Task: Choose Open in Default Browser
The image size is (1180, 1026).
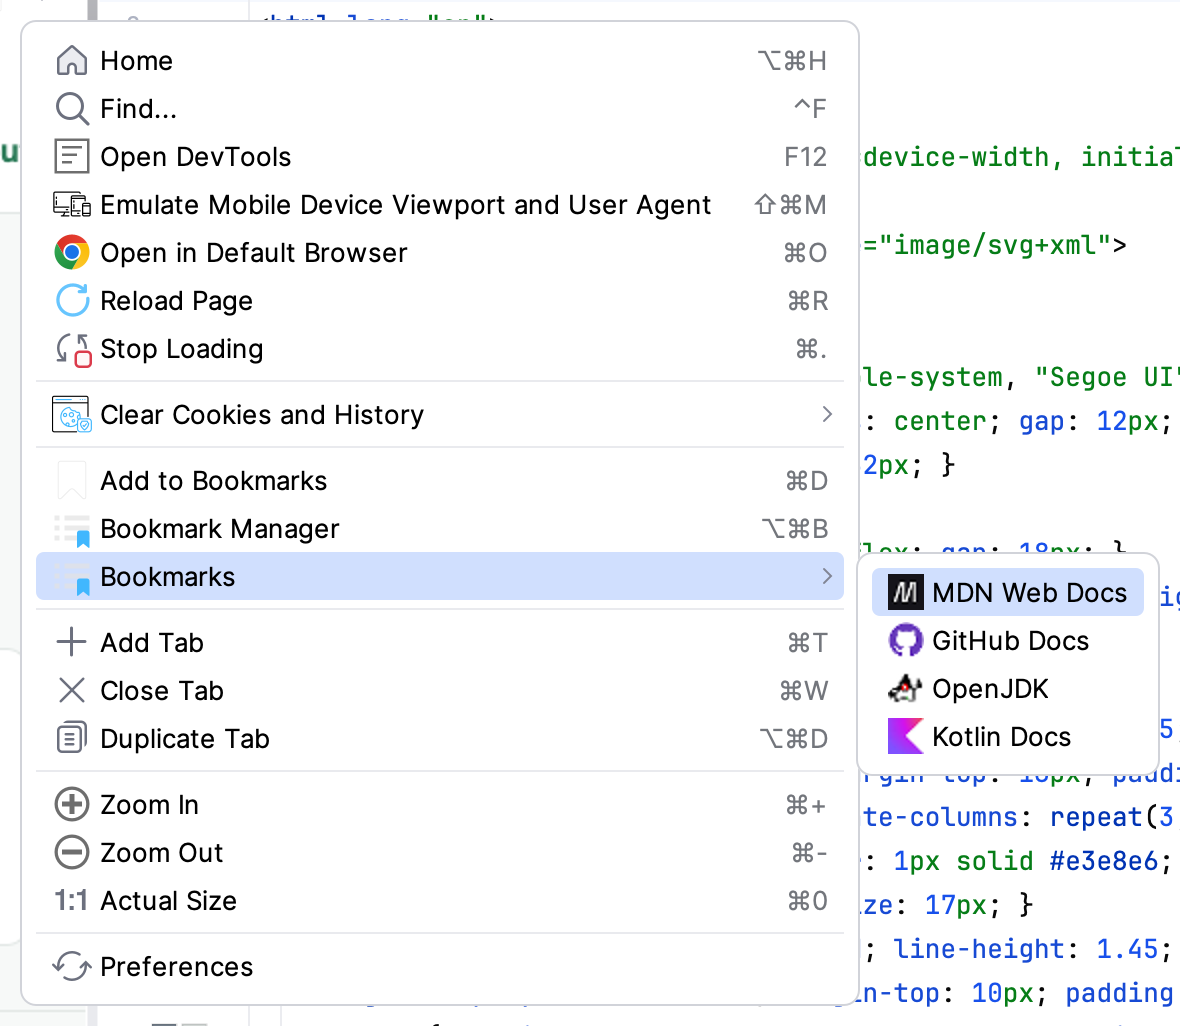Action: [440, 253]
